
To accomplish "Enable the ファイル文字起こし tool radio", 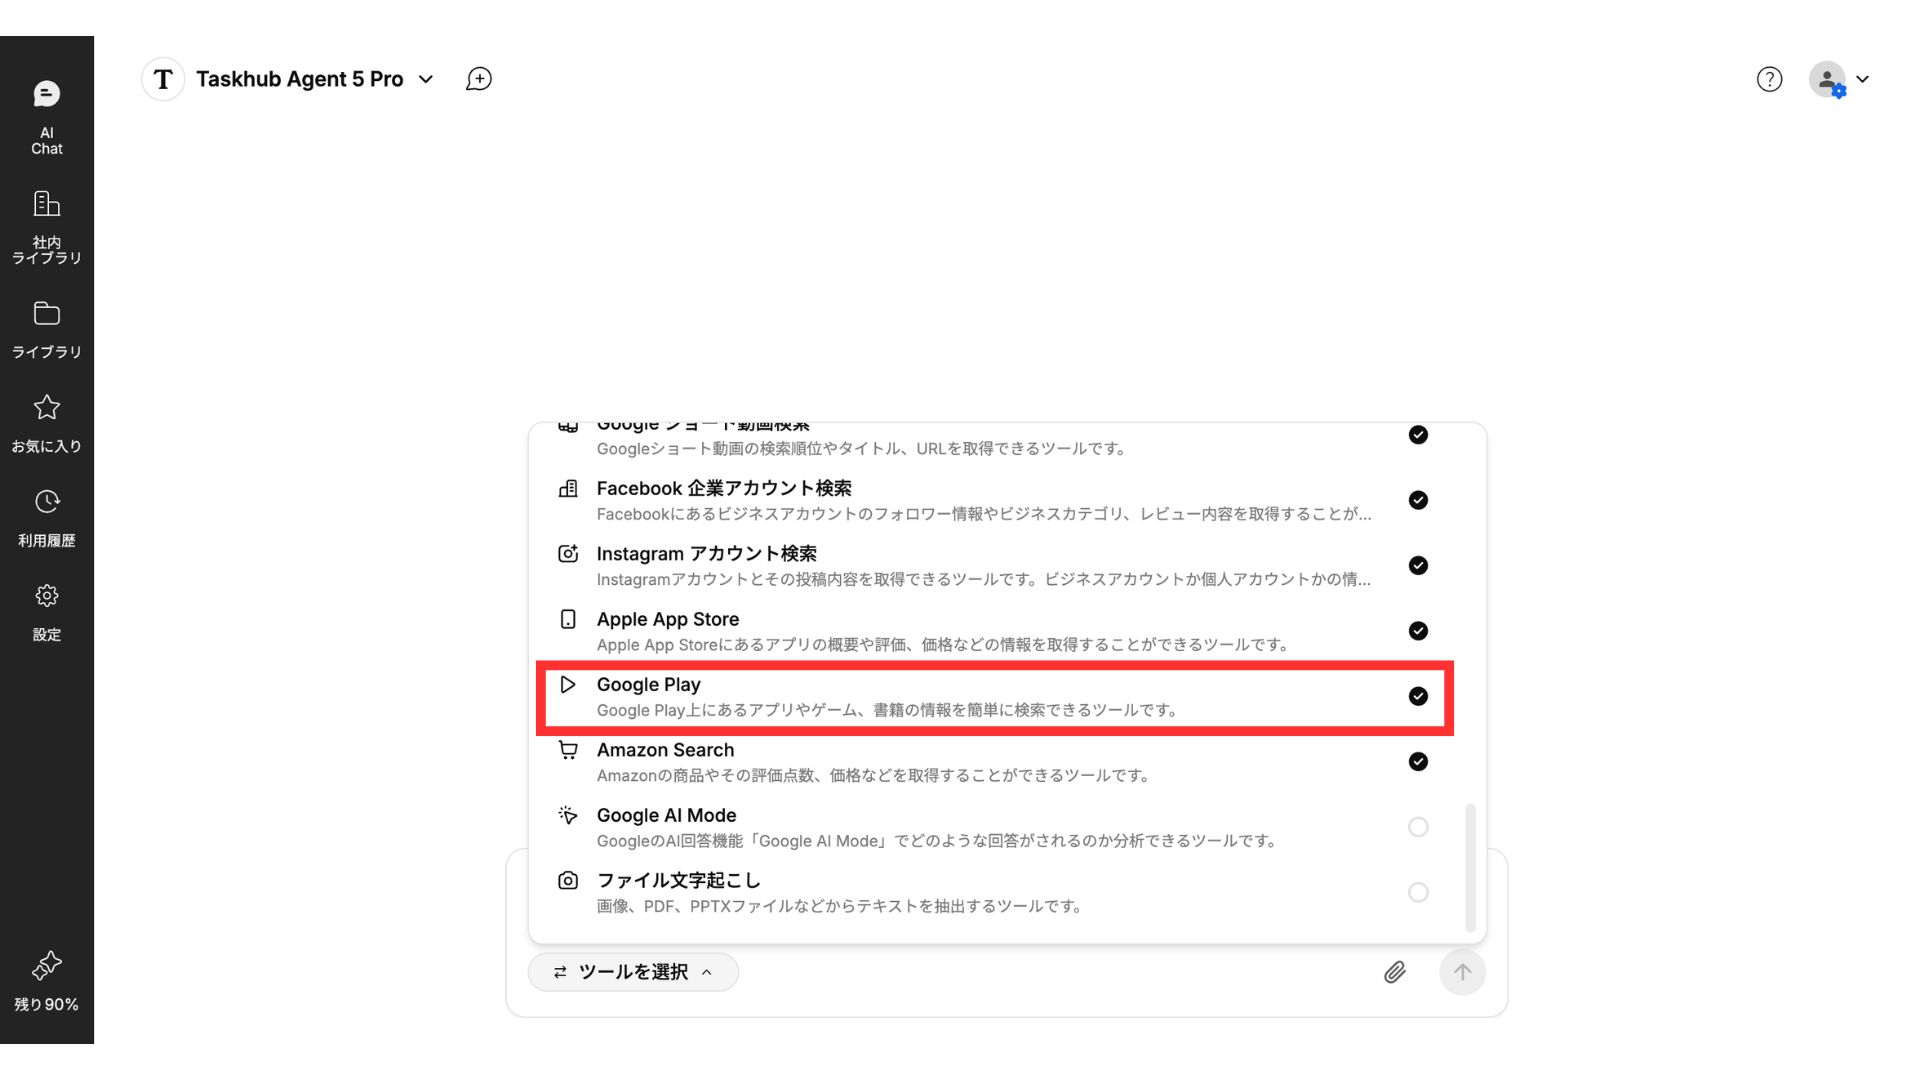I will pyautogui.click(x=1417, y=892).
